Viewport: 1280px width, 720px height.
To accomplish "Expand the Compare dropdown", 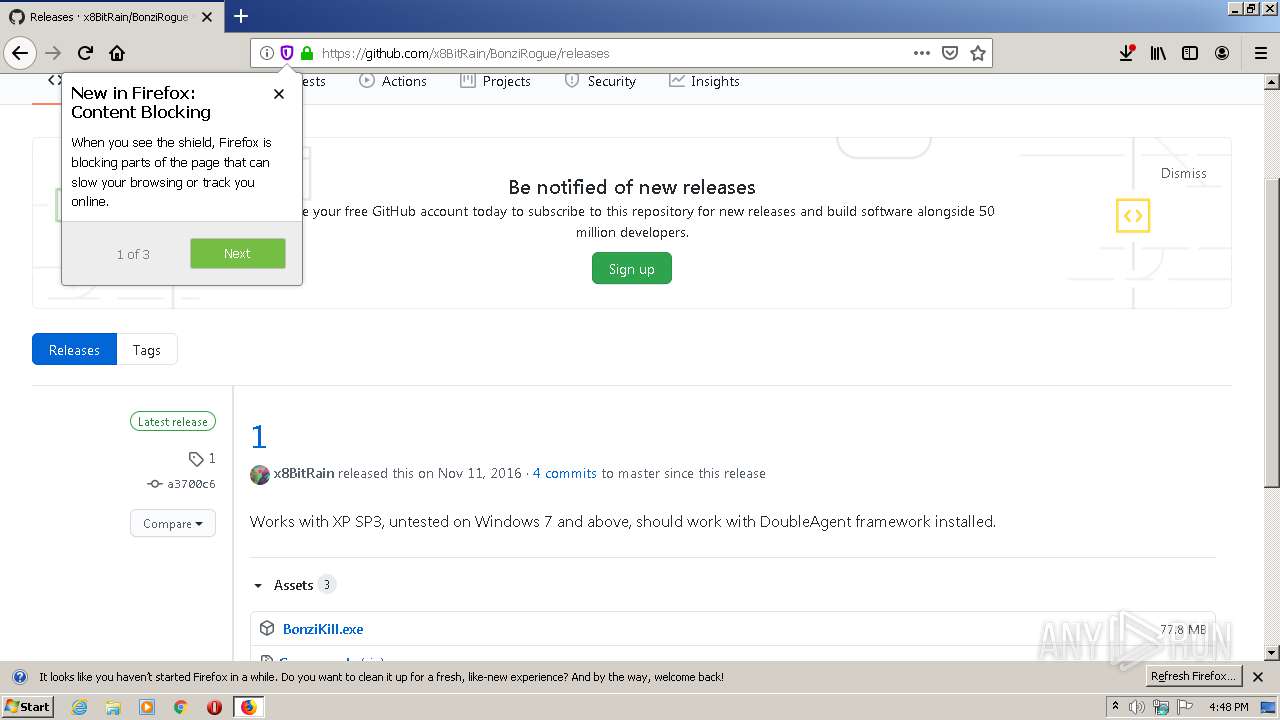I will pyautogui.click(x=173, y=524).
